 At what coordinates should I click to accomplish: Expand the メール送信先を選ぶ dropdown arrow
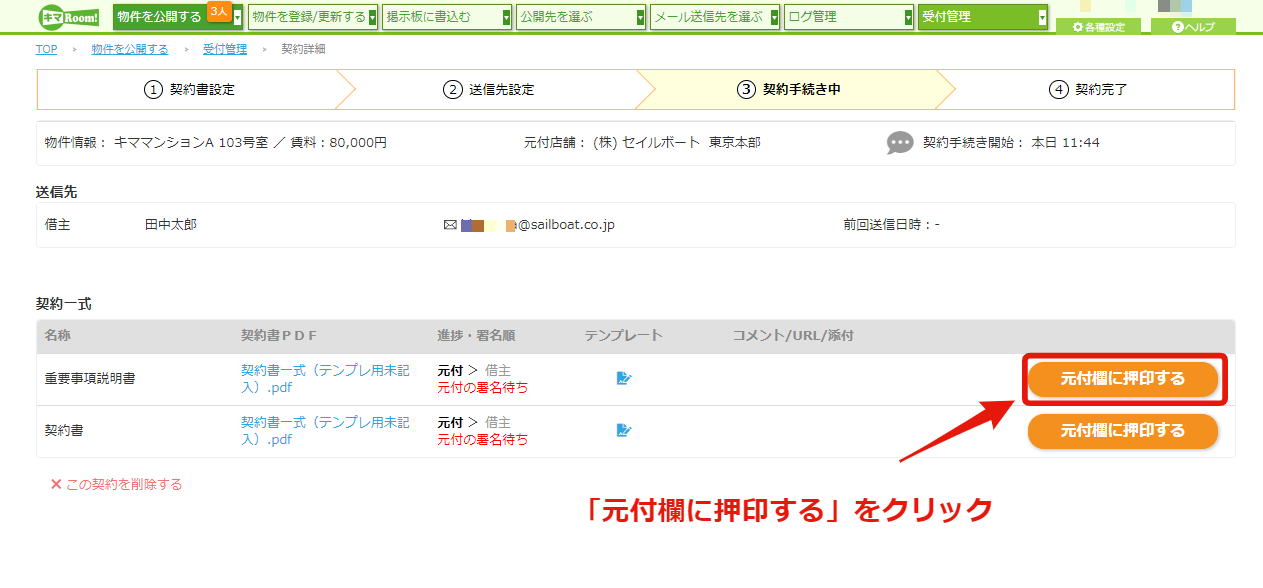click(774, 18)
